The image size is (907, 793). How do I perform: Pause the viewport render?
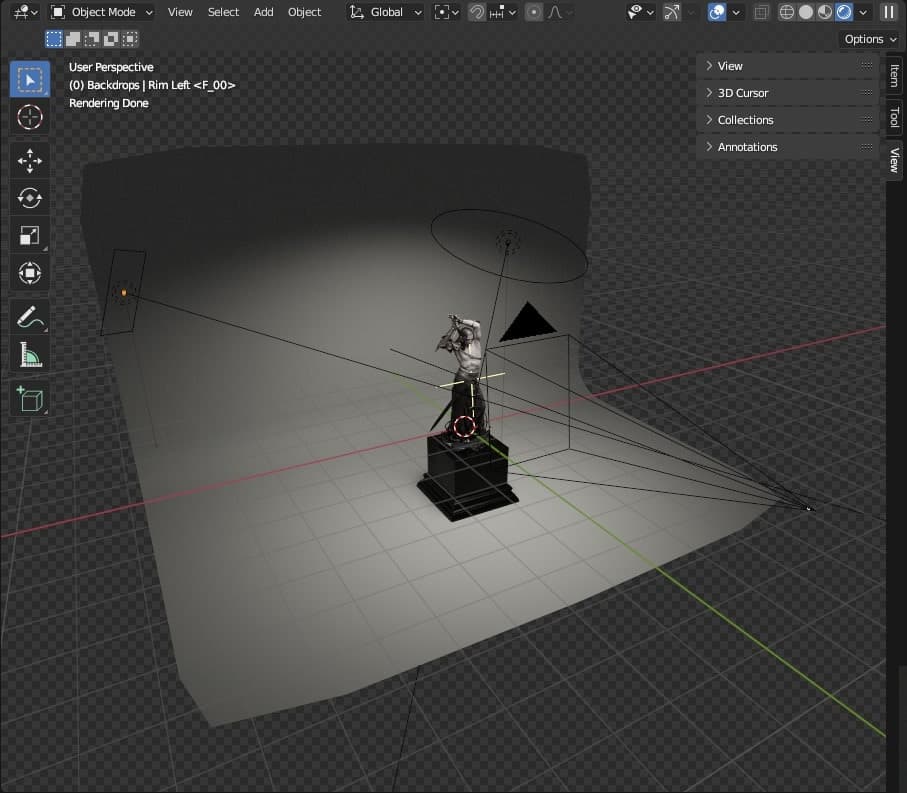click(x=888, y=12)
